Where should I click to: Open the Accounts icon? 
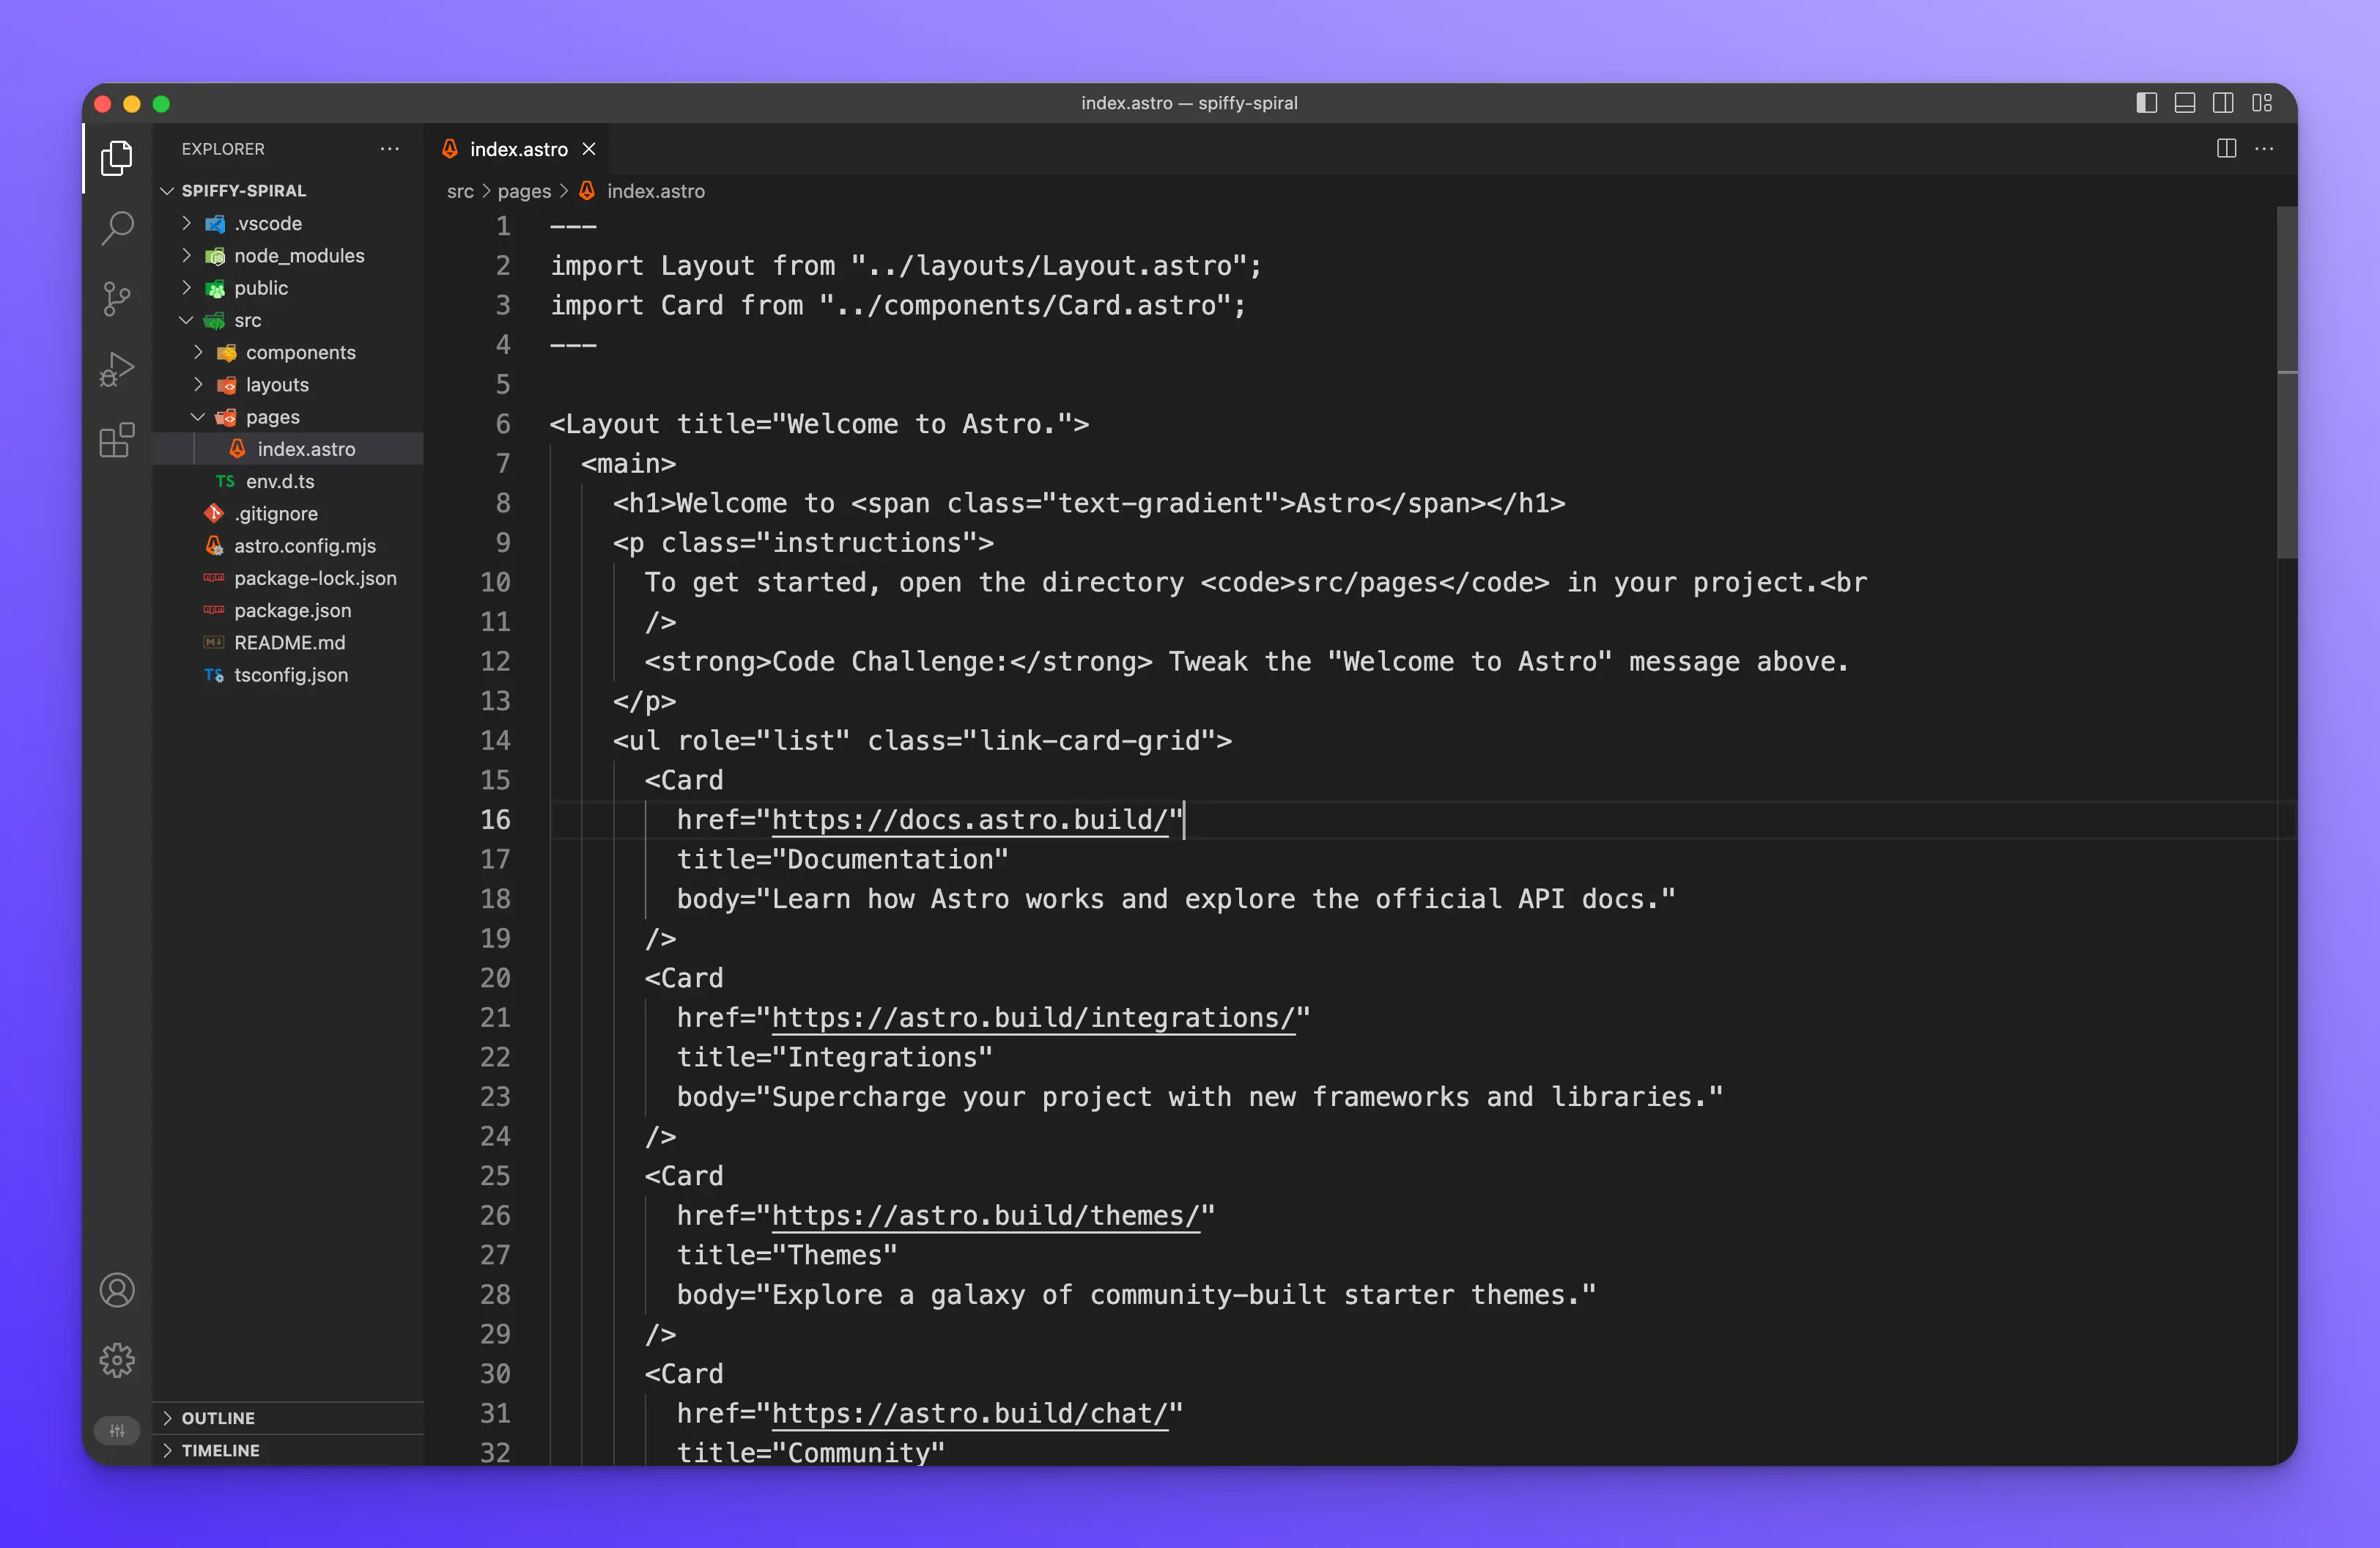tap(117, 1290)
